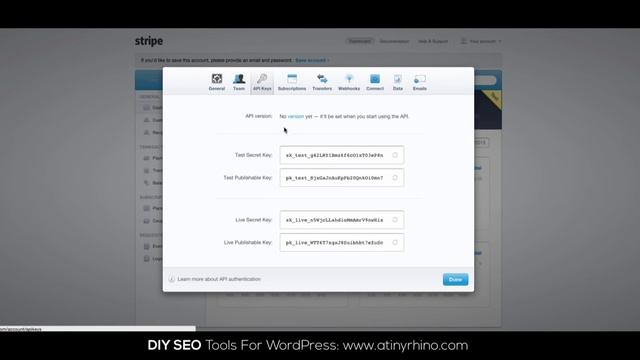640x360 pixels.
Task: Click inside the Live Publishable Key field
Action: [342, 242]
